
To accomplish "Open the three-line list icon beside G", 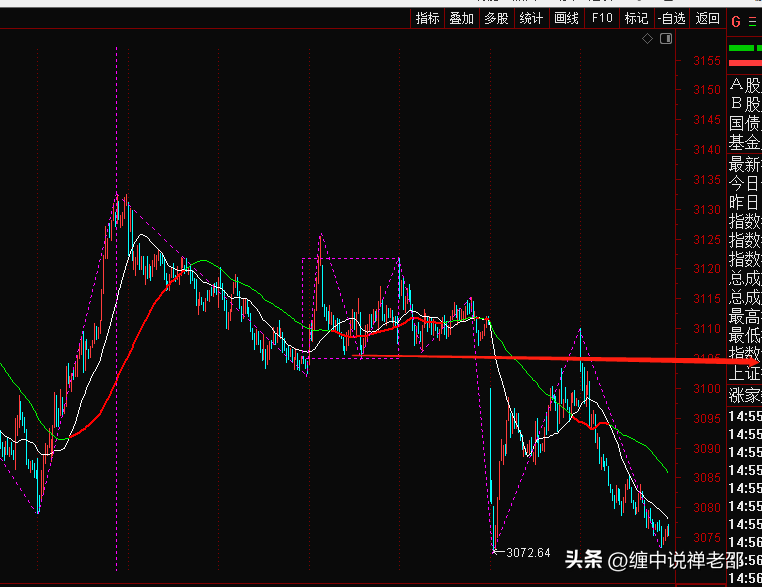I will tap(753, 22).
